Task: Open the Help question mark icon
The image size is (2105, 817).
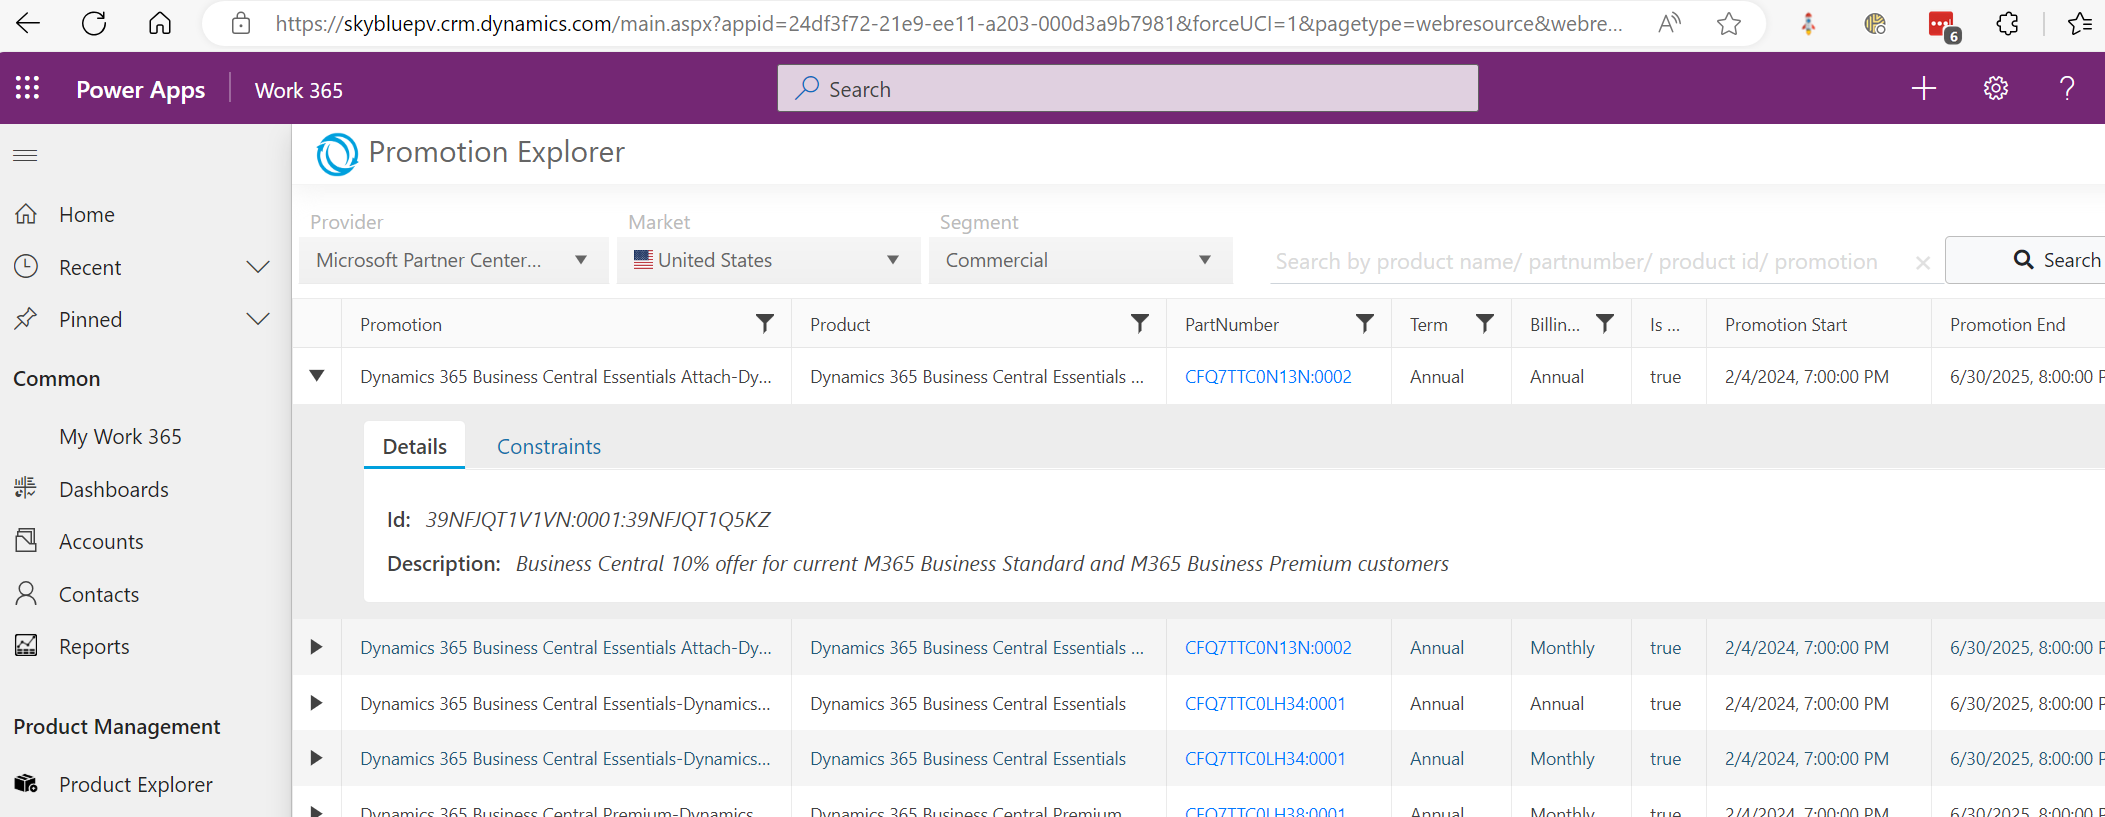Action: (2067, 88)
